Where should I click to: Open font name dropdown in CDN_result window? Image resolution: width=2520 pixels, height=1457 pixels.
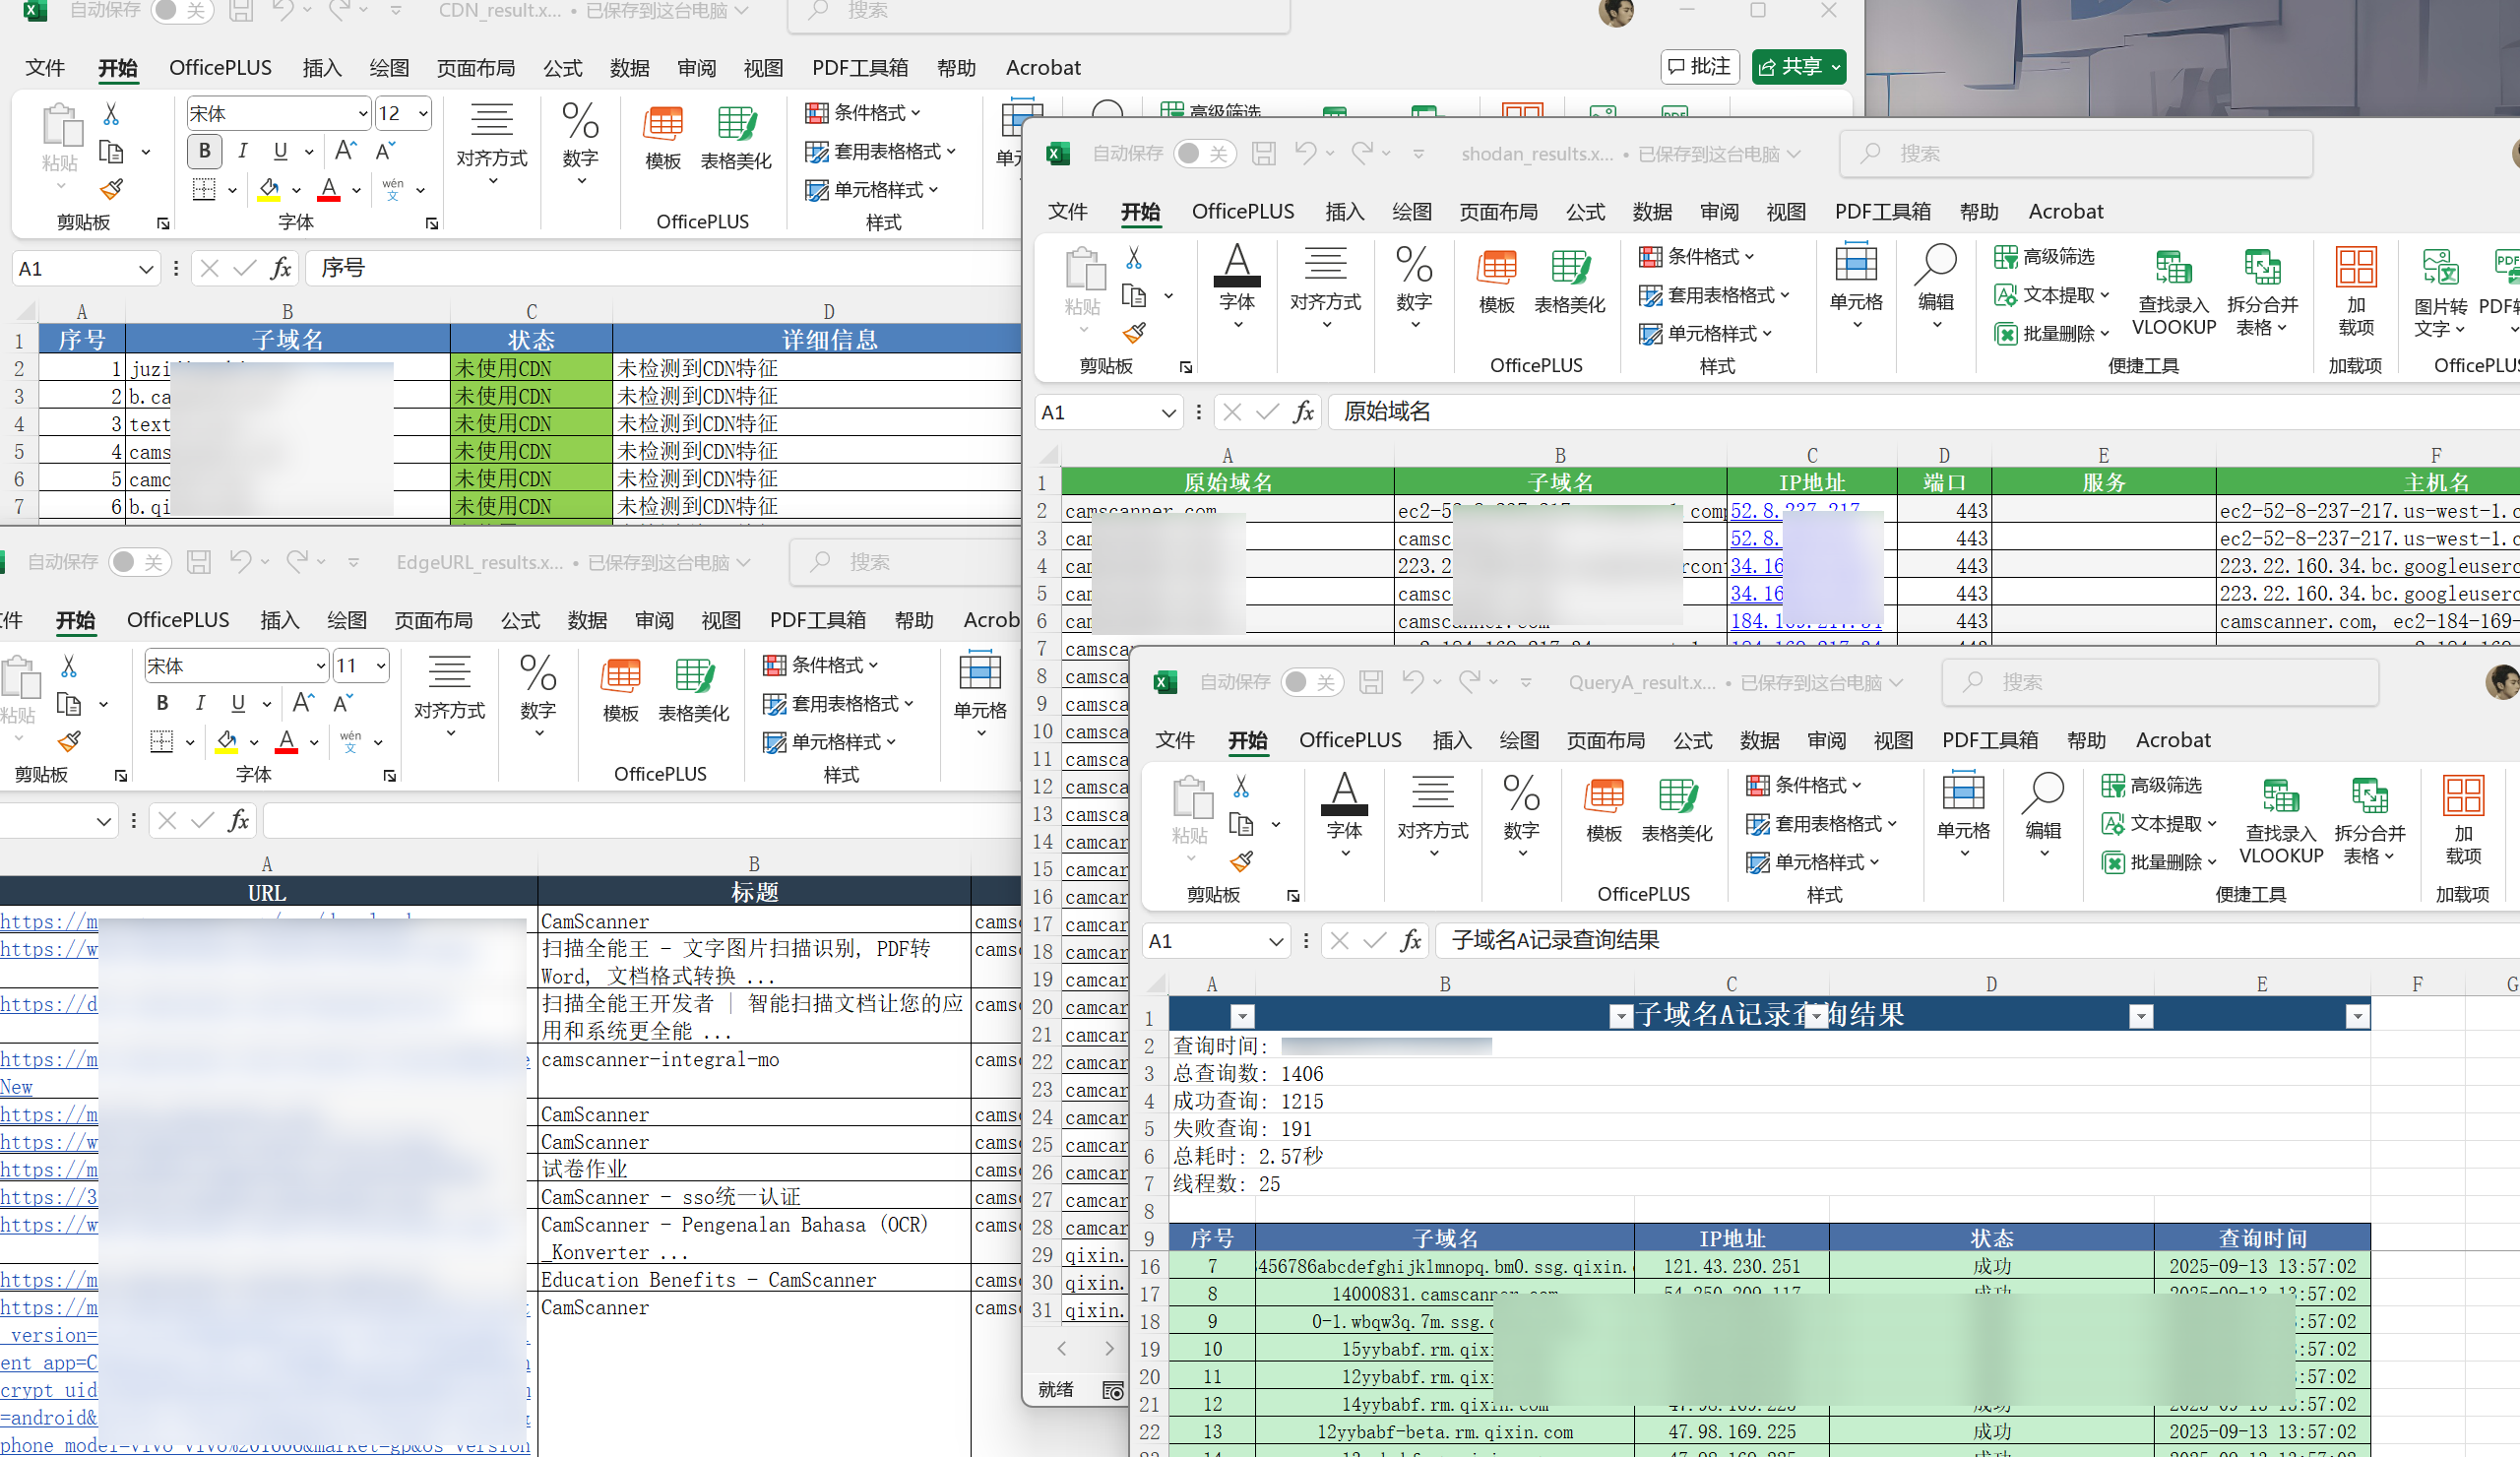[x=362, y=113]
